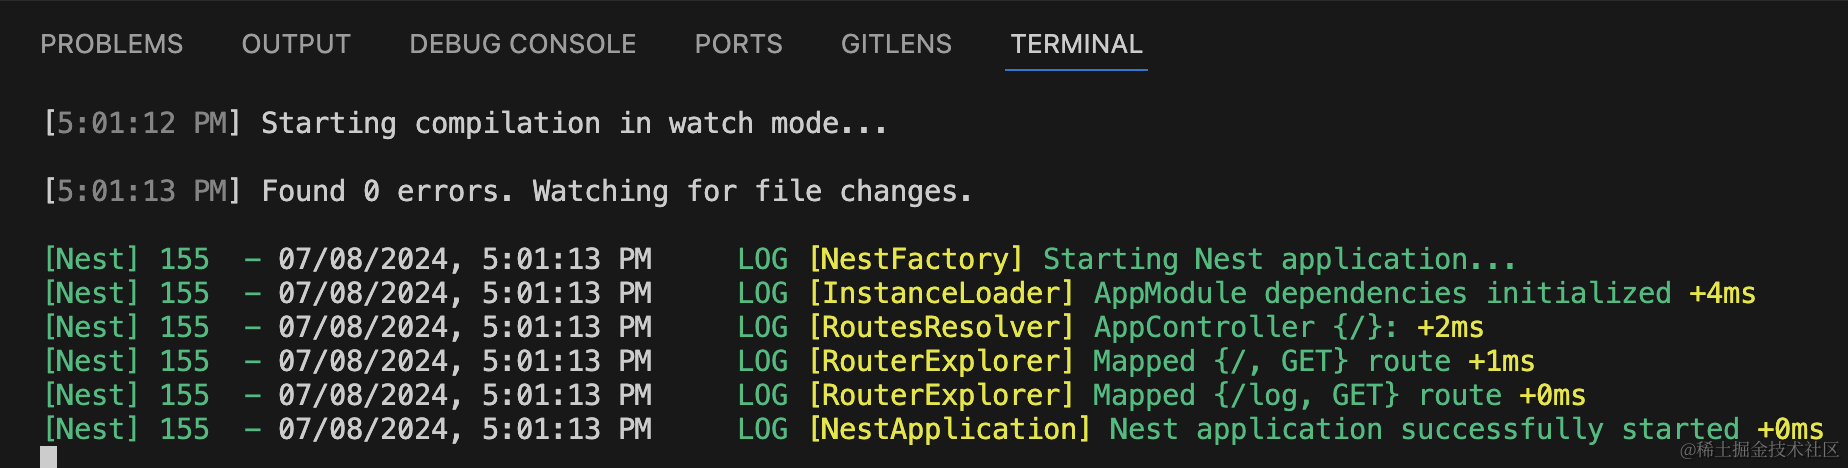Click the 'Starting compilation in watch mode' text
This screenshot has height=468, width=1848.
pos(573,123)
